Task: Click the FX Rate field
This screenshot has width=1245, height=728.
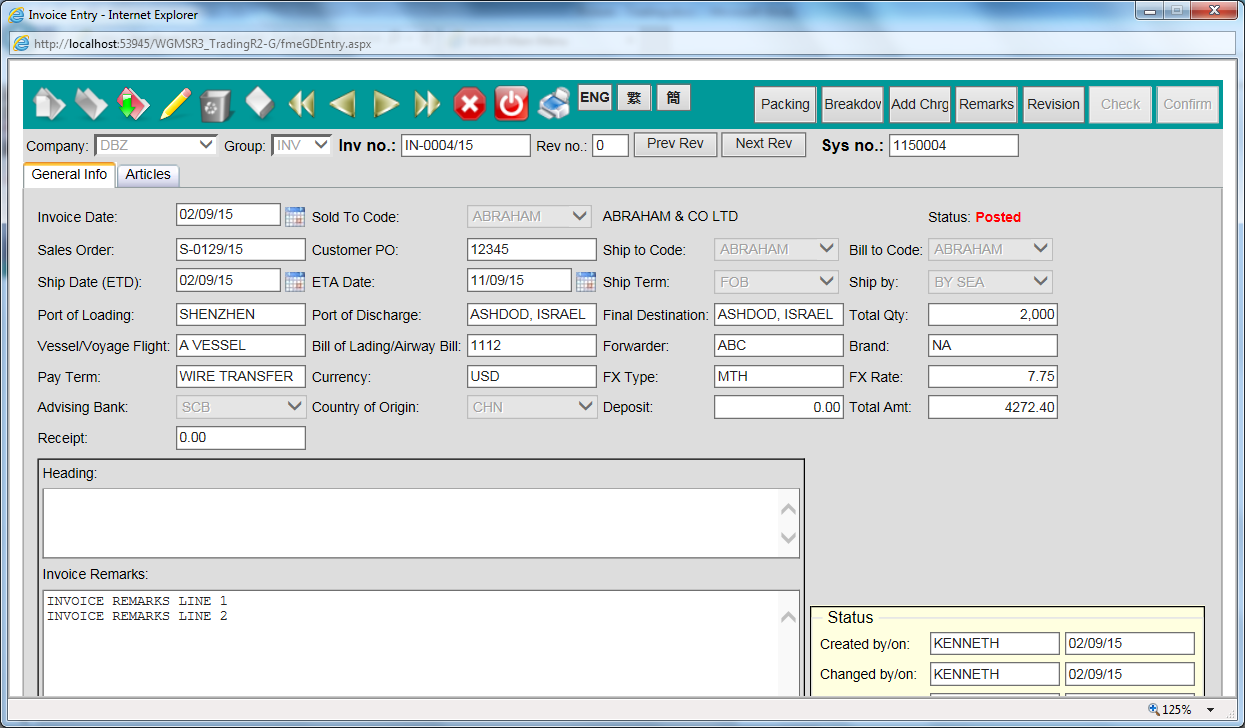Action: [x=993, y=377]
